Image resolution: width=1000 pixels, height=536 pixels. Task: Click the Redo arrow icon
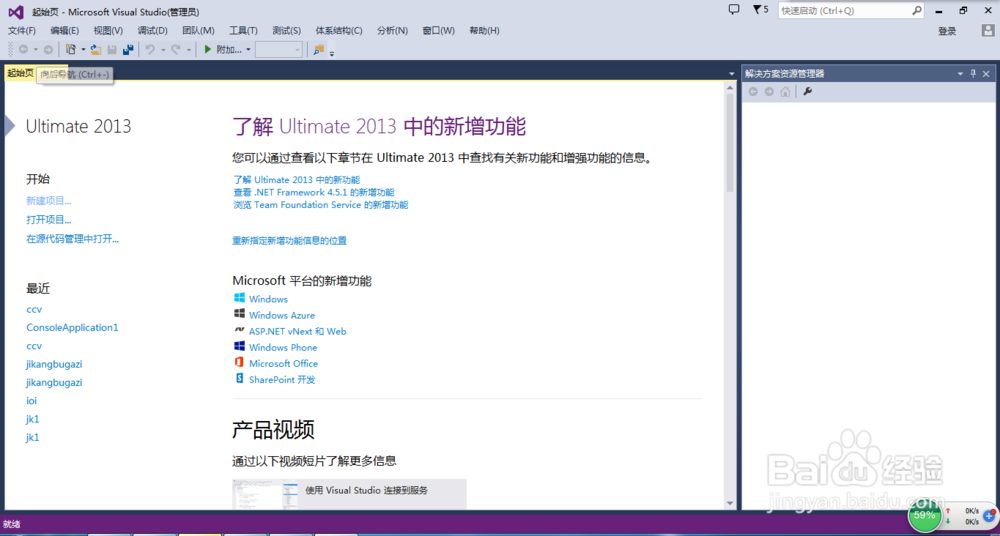click(175, 49)
